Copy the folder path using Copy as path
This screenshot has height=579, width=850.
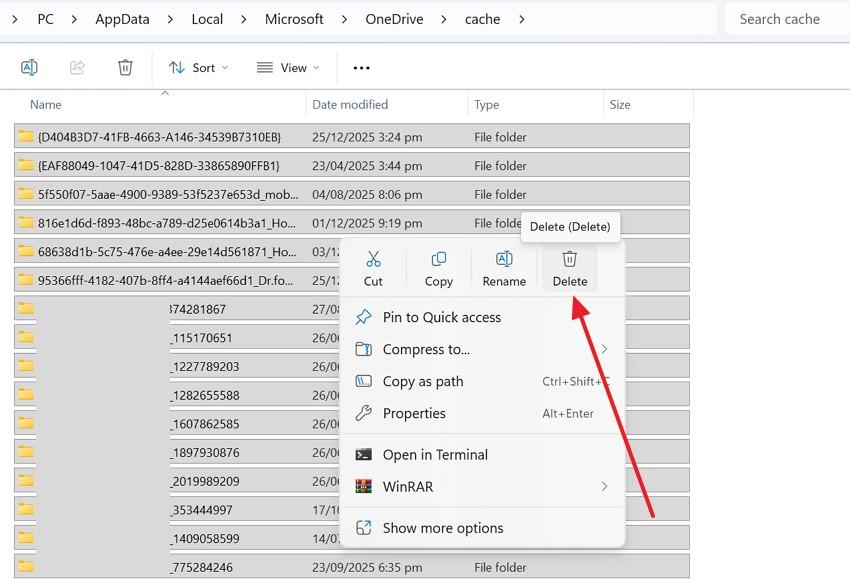click(x=421, y=381)
